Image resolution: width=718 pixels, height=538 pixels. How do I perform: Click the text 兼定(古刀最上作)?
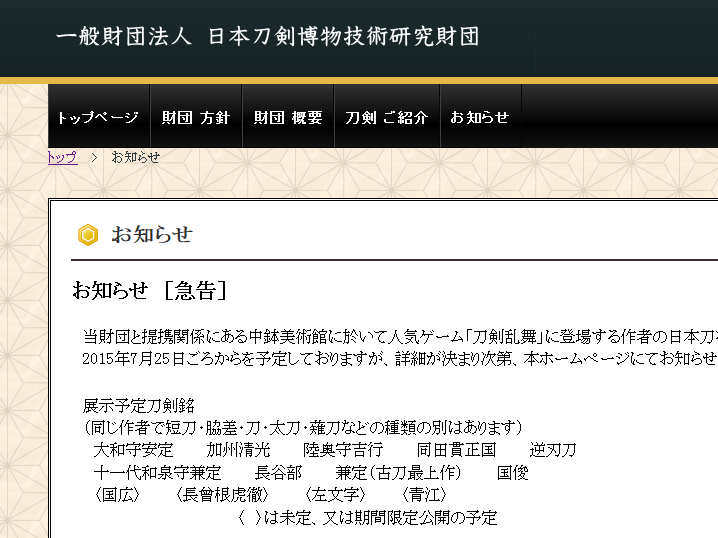398,473
